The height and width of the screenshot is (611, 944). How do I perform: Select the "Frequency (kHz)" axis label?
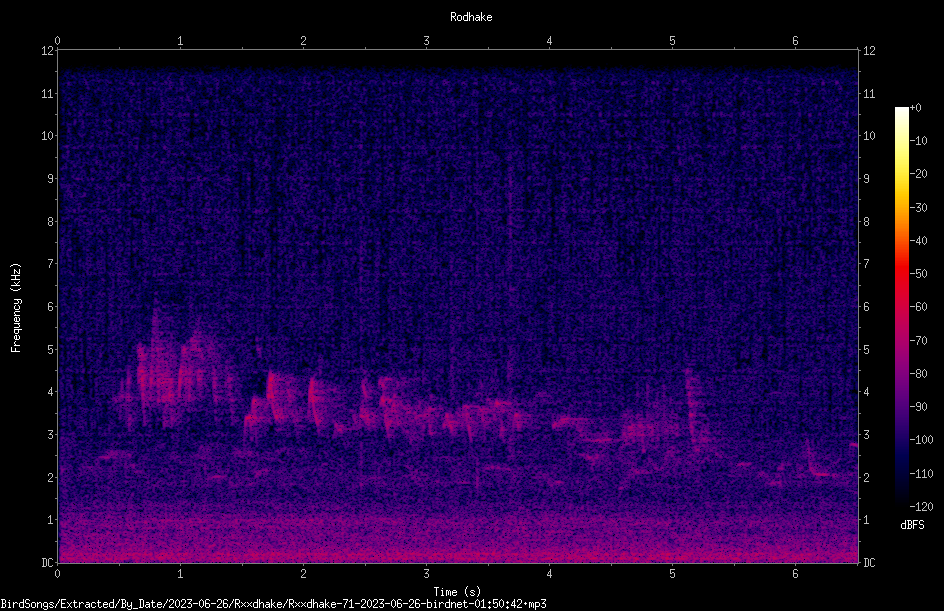click(16, 308)
